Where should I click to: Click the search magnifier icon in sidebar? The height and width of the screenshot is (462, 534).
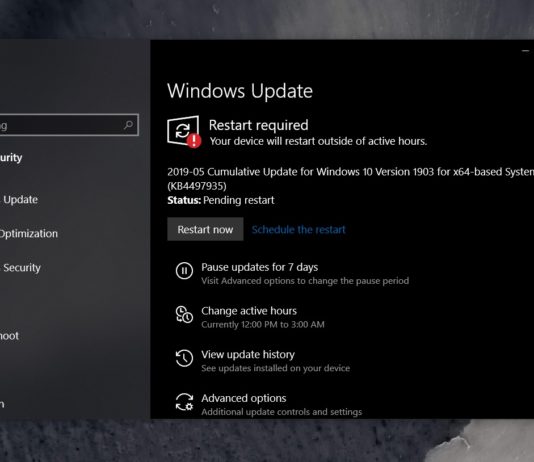click(128, 125)
